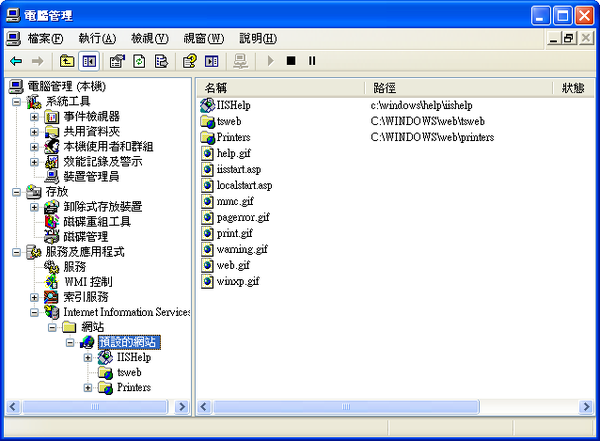The width and height of the screenshot is (600, 441).
Task: Collapse the 存放 tree node
Action: [x=16, y=192]
